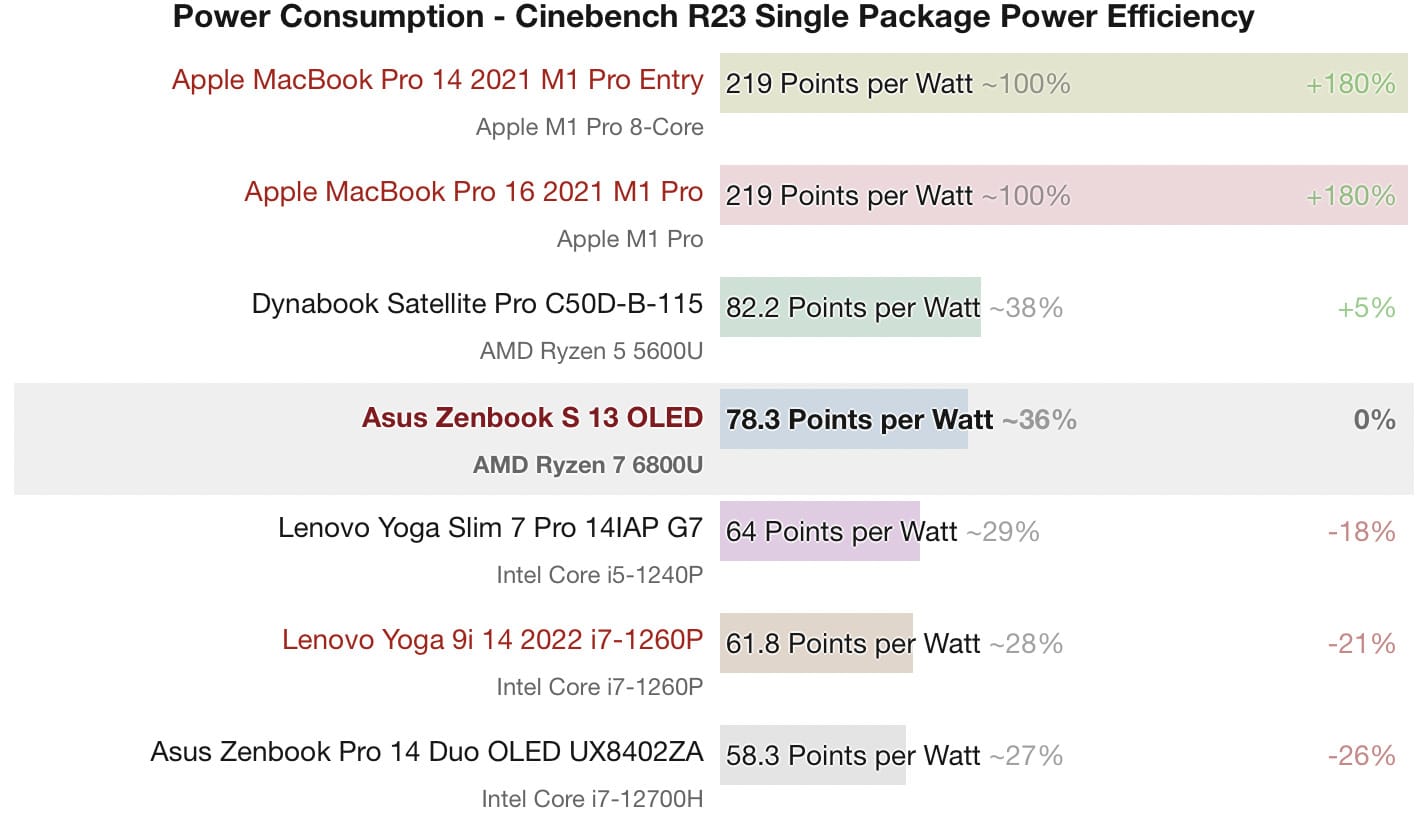This screenshot has width=1423, height=829.
Task: Click the Asus Zenbook Pro 14 Duo OLED UX8402ZA label
Action: pos(427,752)
